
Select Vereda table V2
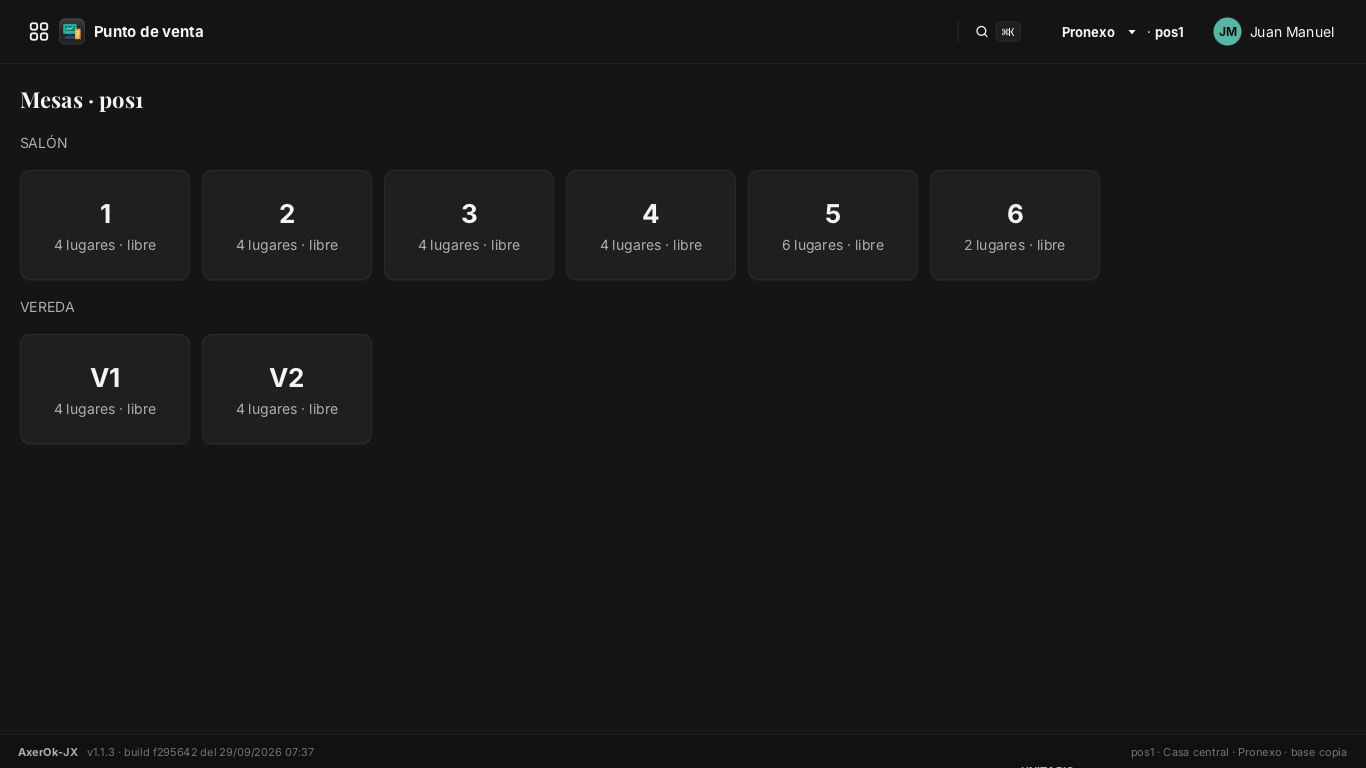click(x=287, y=389)
